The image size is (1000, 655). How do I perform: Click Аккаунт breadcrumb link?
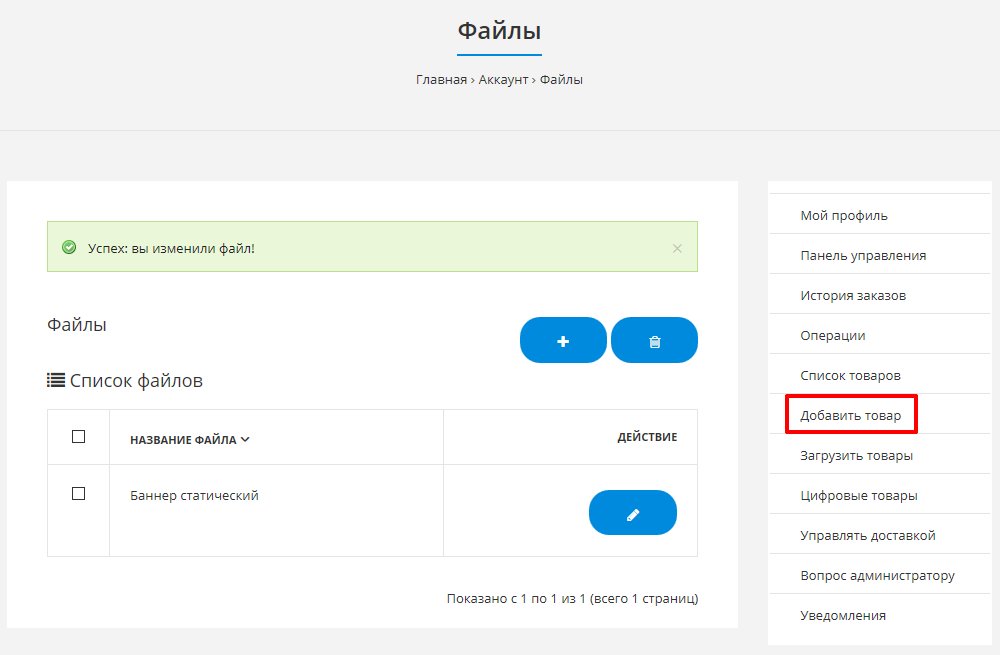pyautogui.click(x=503, y=80)
